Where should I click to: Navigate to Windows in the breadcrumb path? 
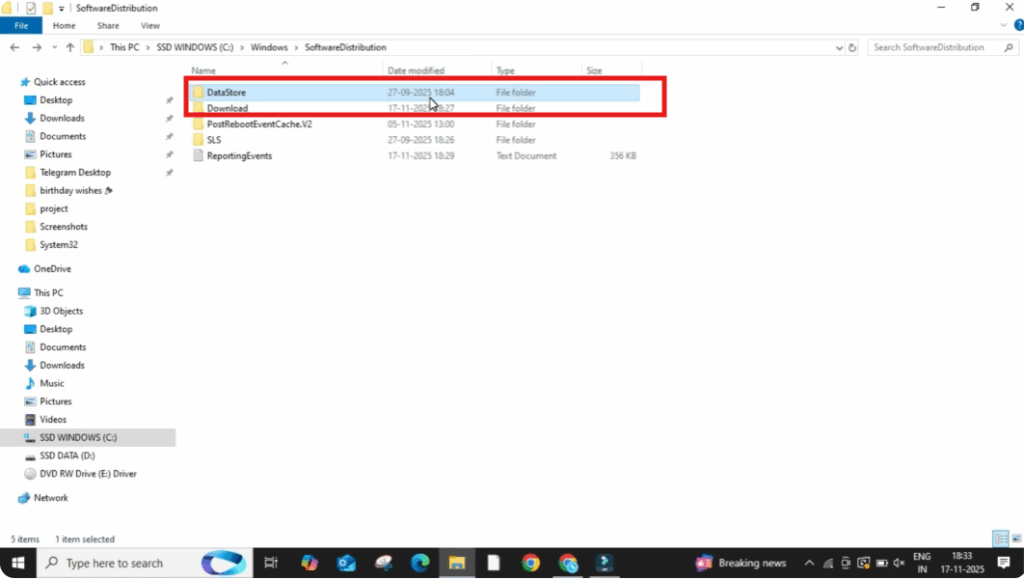268,47
